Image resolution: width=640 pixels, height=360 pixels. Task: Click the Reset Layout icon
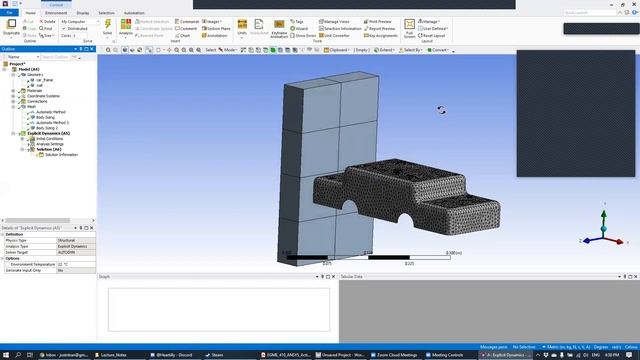tap(431, 36)
